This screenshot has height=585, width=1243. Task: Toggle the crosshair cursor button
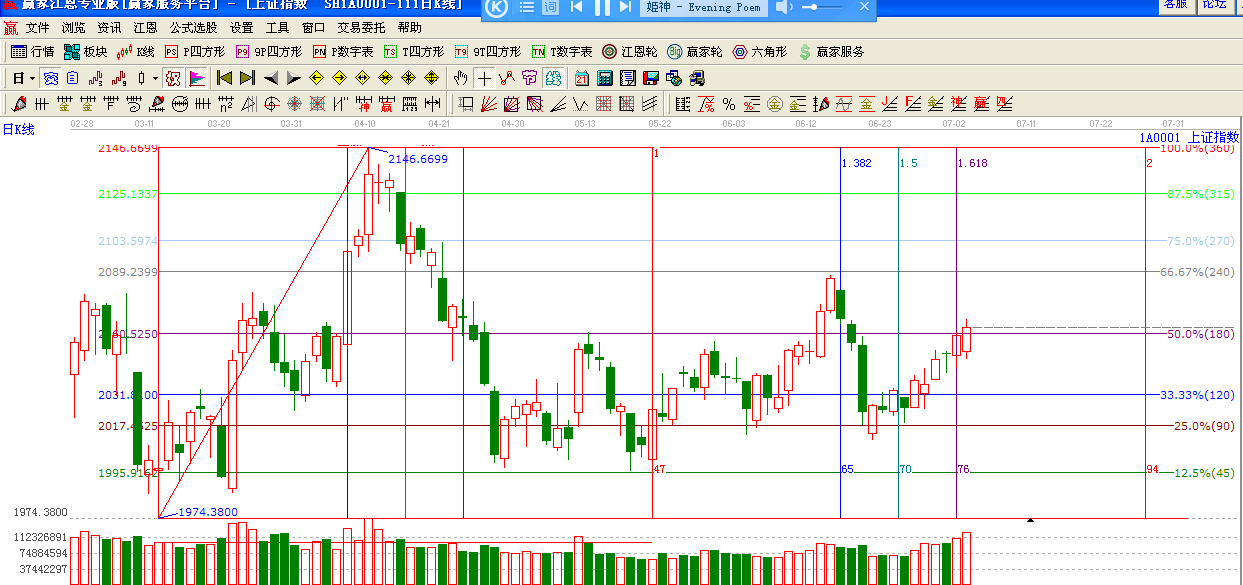(x=484, y=78)
